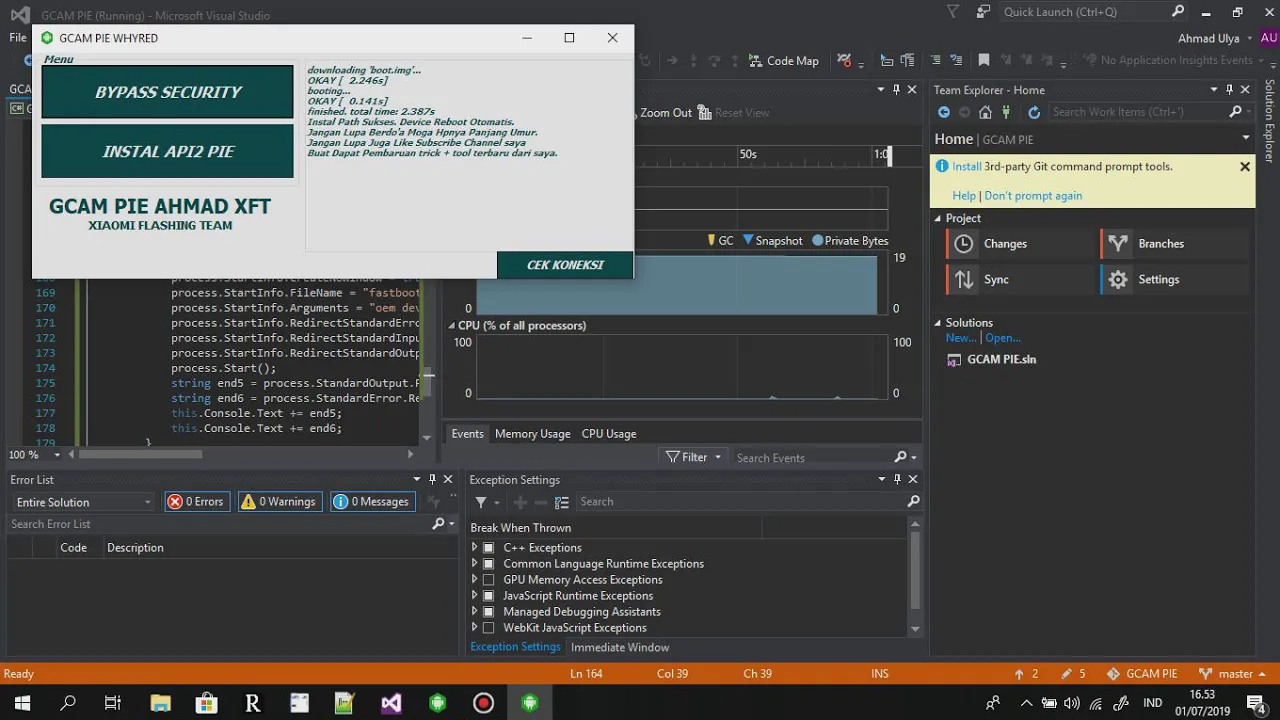Click the notifications filter flag icon
The width and height of the screenshot is (1280, 720).
click(x=953, y=12)
